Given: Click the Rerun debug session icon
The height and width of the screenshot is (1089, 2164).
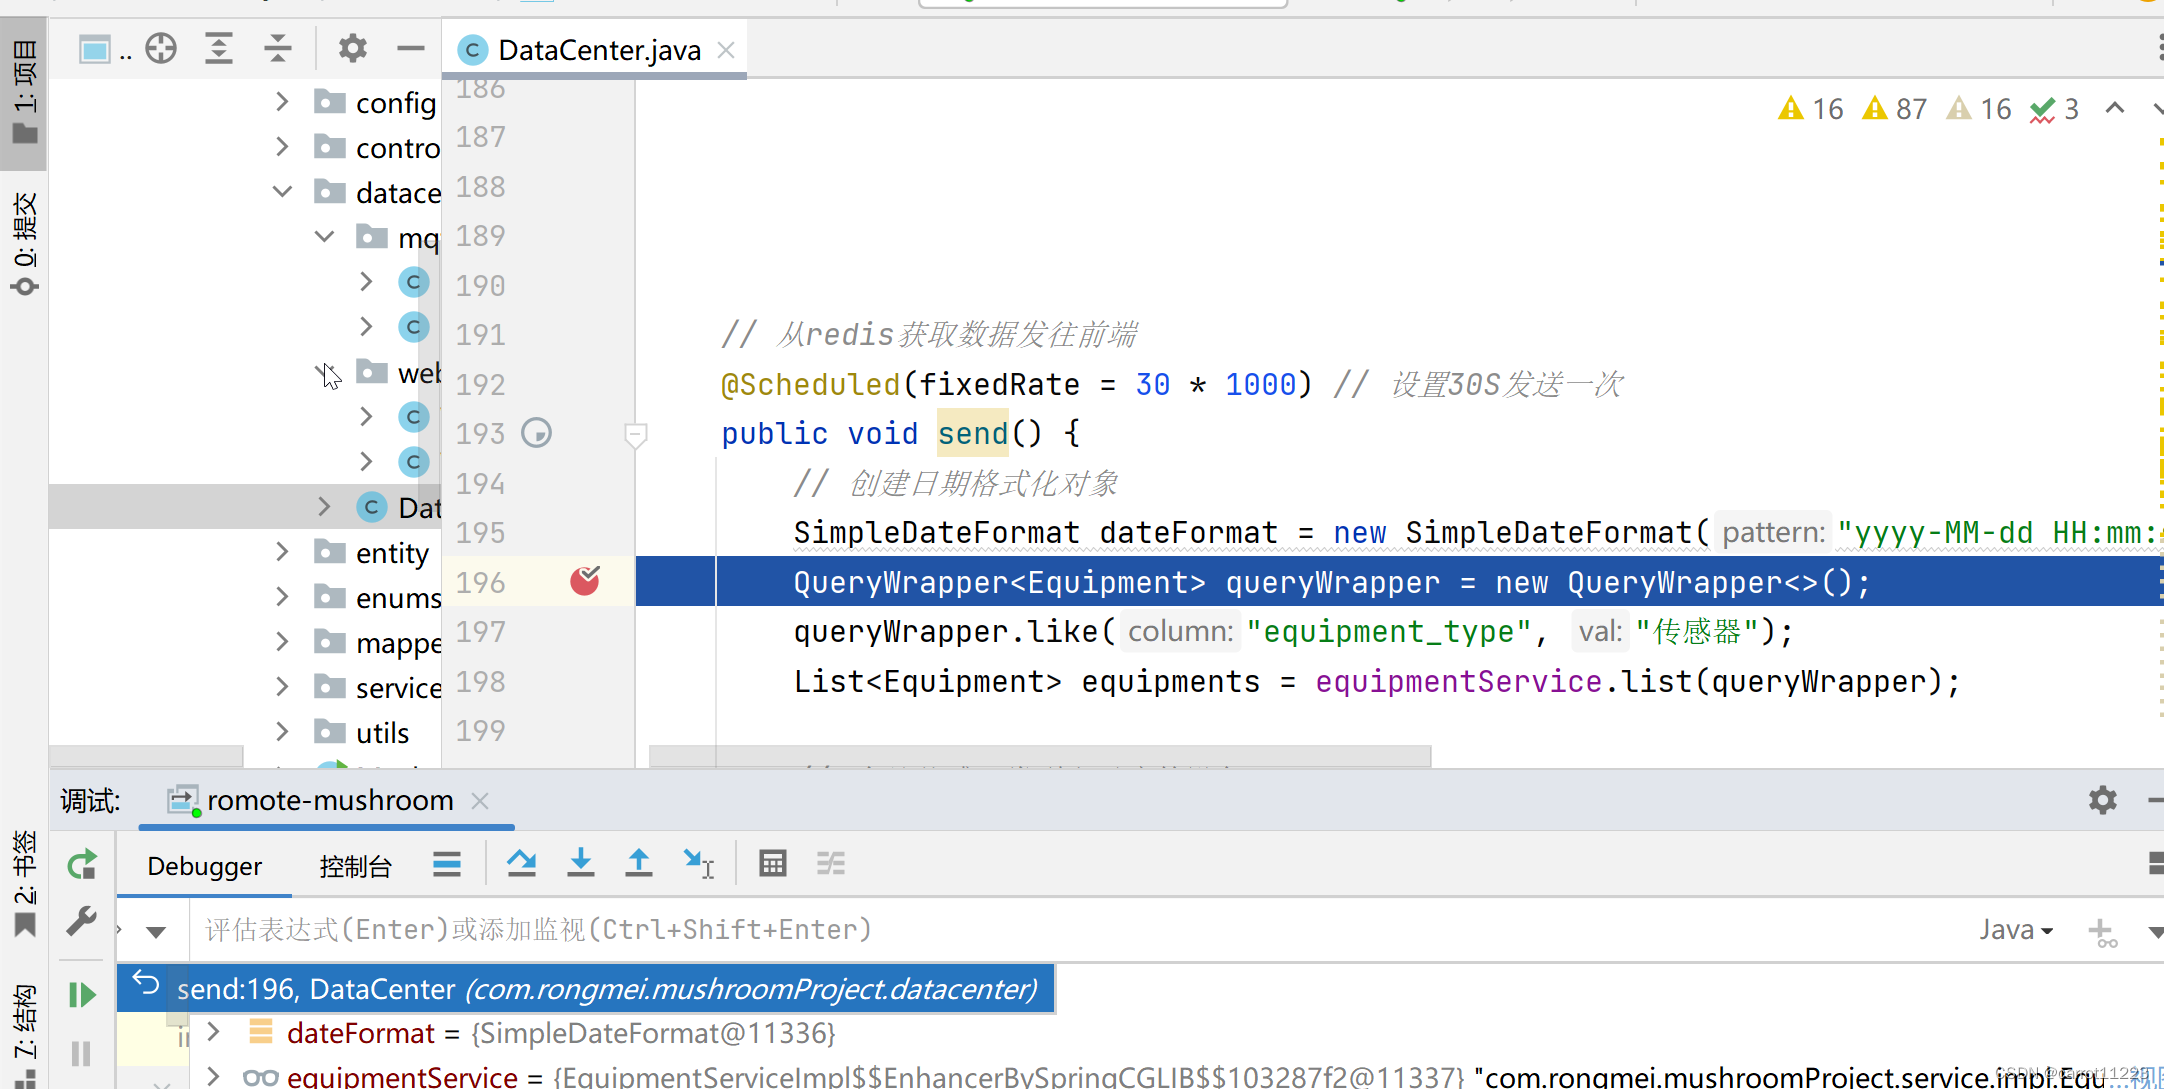Looking at the screenshot, I should pos(82,864).
